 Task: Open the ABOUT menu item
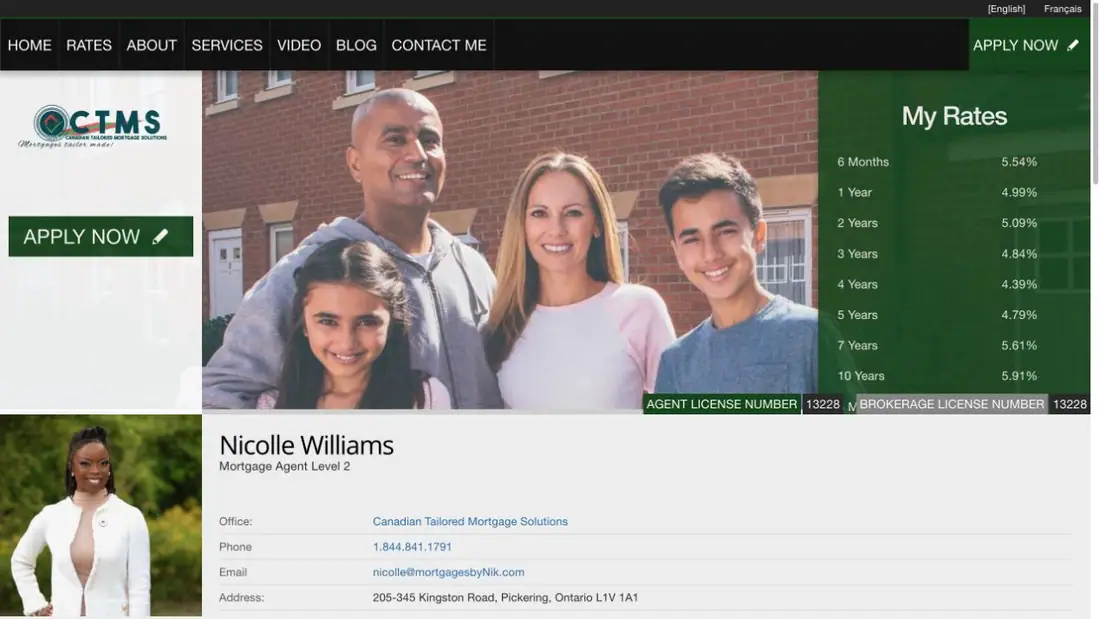point(152,45)
